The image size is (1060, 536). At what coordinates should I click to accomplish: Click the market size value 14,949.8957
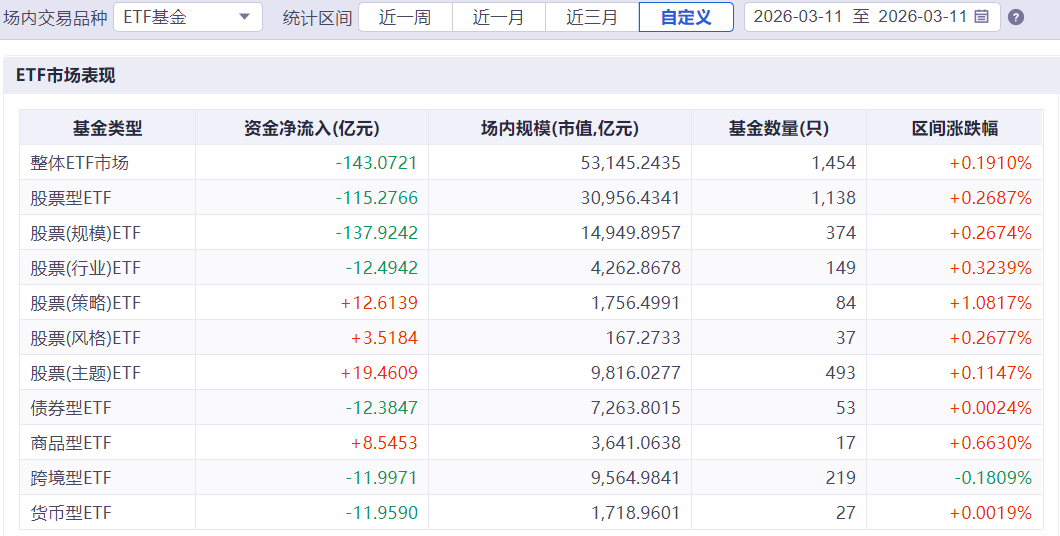(x=631, y=233)
